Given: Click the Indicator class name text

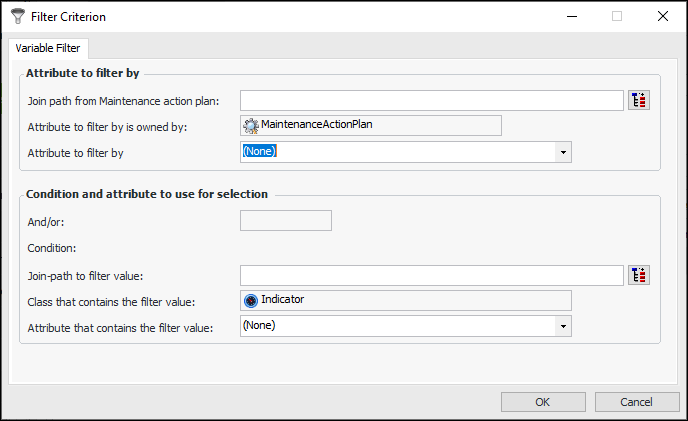Looking at the screenshot, I should pos(283,300).
